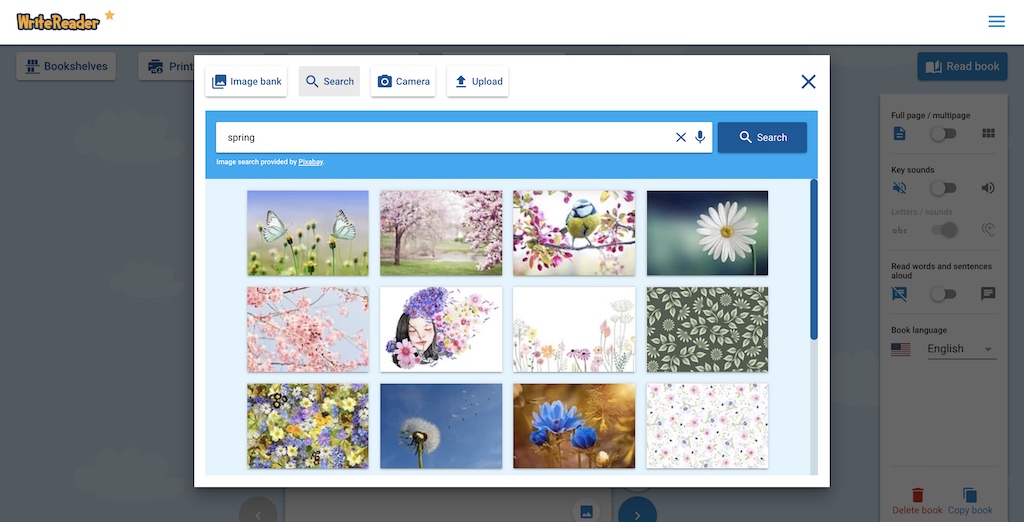Select the pink floral pattern image
Screen dimensions: 1024x522
coord(707,426)
